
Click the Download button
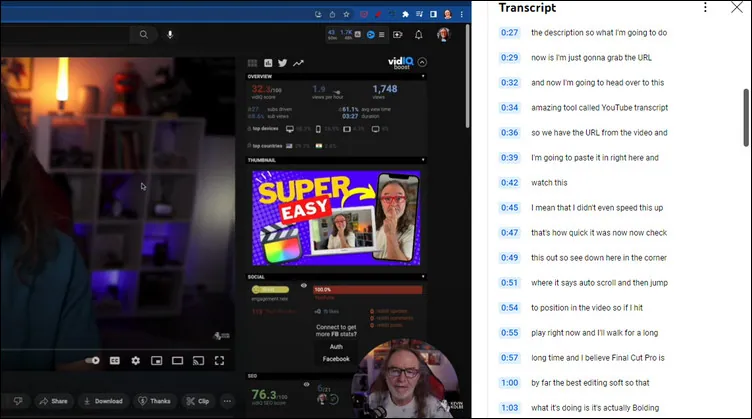tap(104, 401)
